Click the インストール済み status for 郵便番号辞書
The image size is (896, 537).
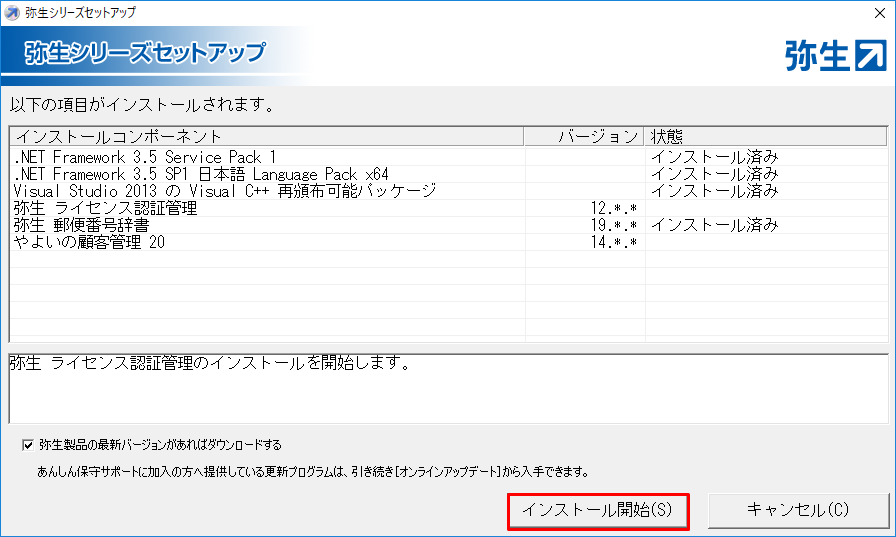click(714, 225)
